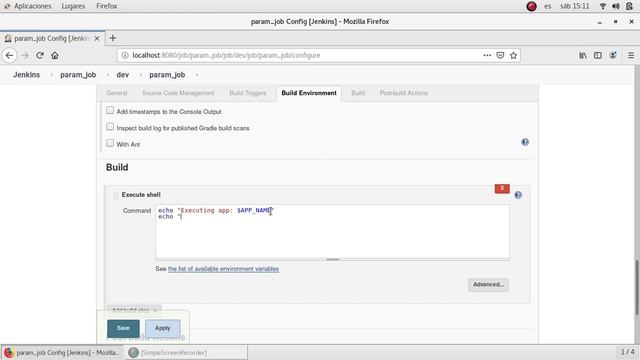Grab the Execute shell drag handle
Screen dimensions: 640x360
tap(116, 195)
